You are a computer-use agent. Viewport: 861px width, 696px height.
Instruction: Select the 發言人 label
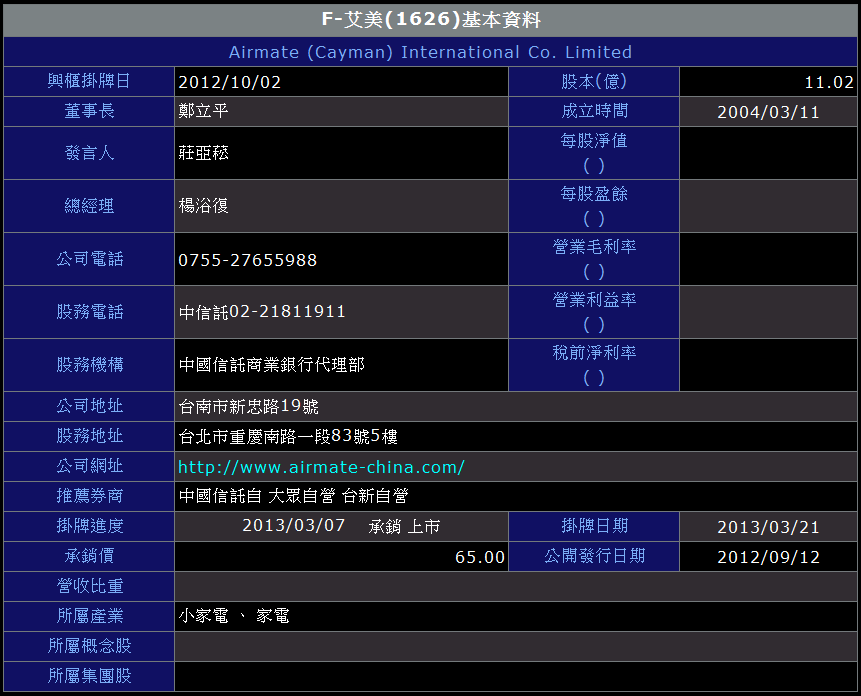point(89,153)
